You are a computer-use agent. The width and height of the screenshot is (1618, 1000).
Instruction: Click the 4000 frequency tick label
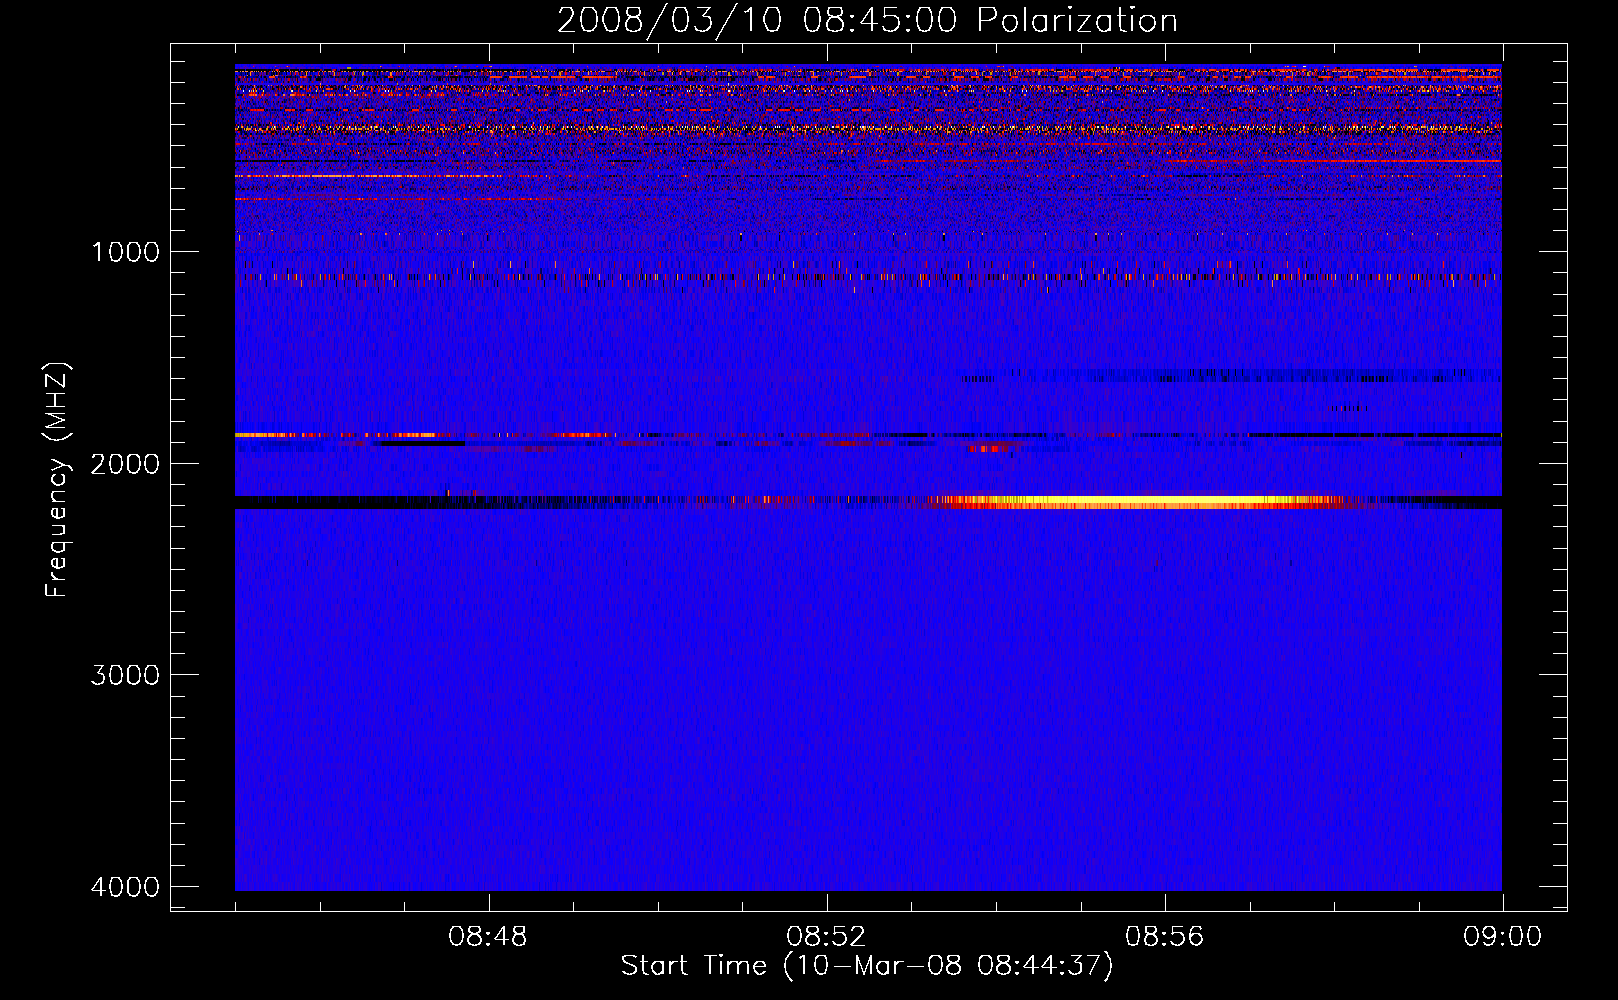tap(125, 887)
